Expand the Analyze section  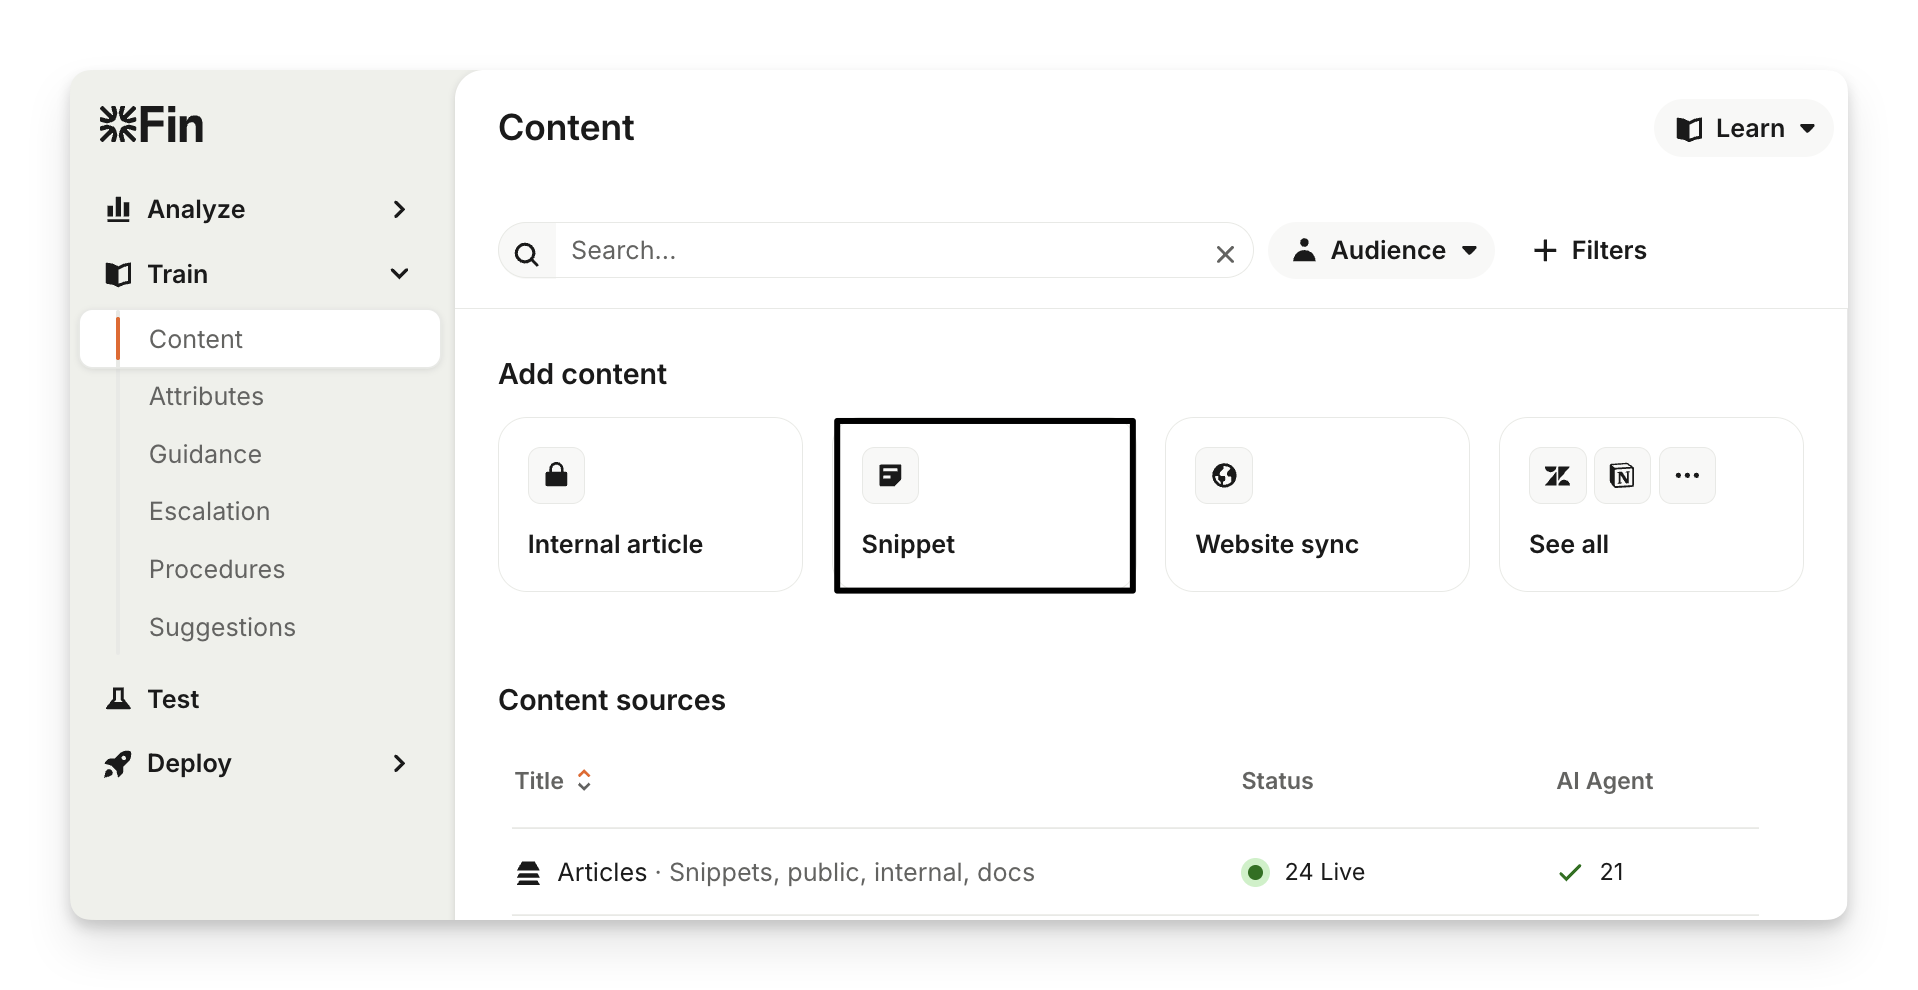point(399,210)
